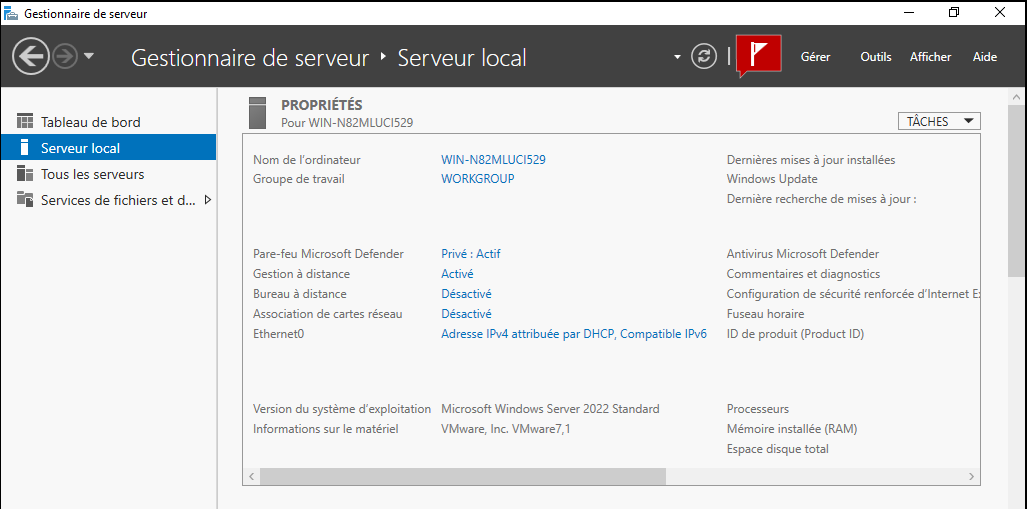Click Dernières mises à jour installées label

[x=811, y=159]
